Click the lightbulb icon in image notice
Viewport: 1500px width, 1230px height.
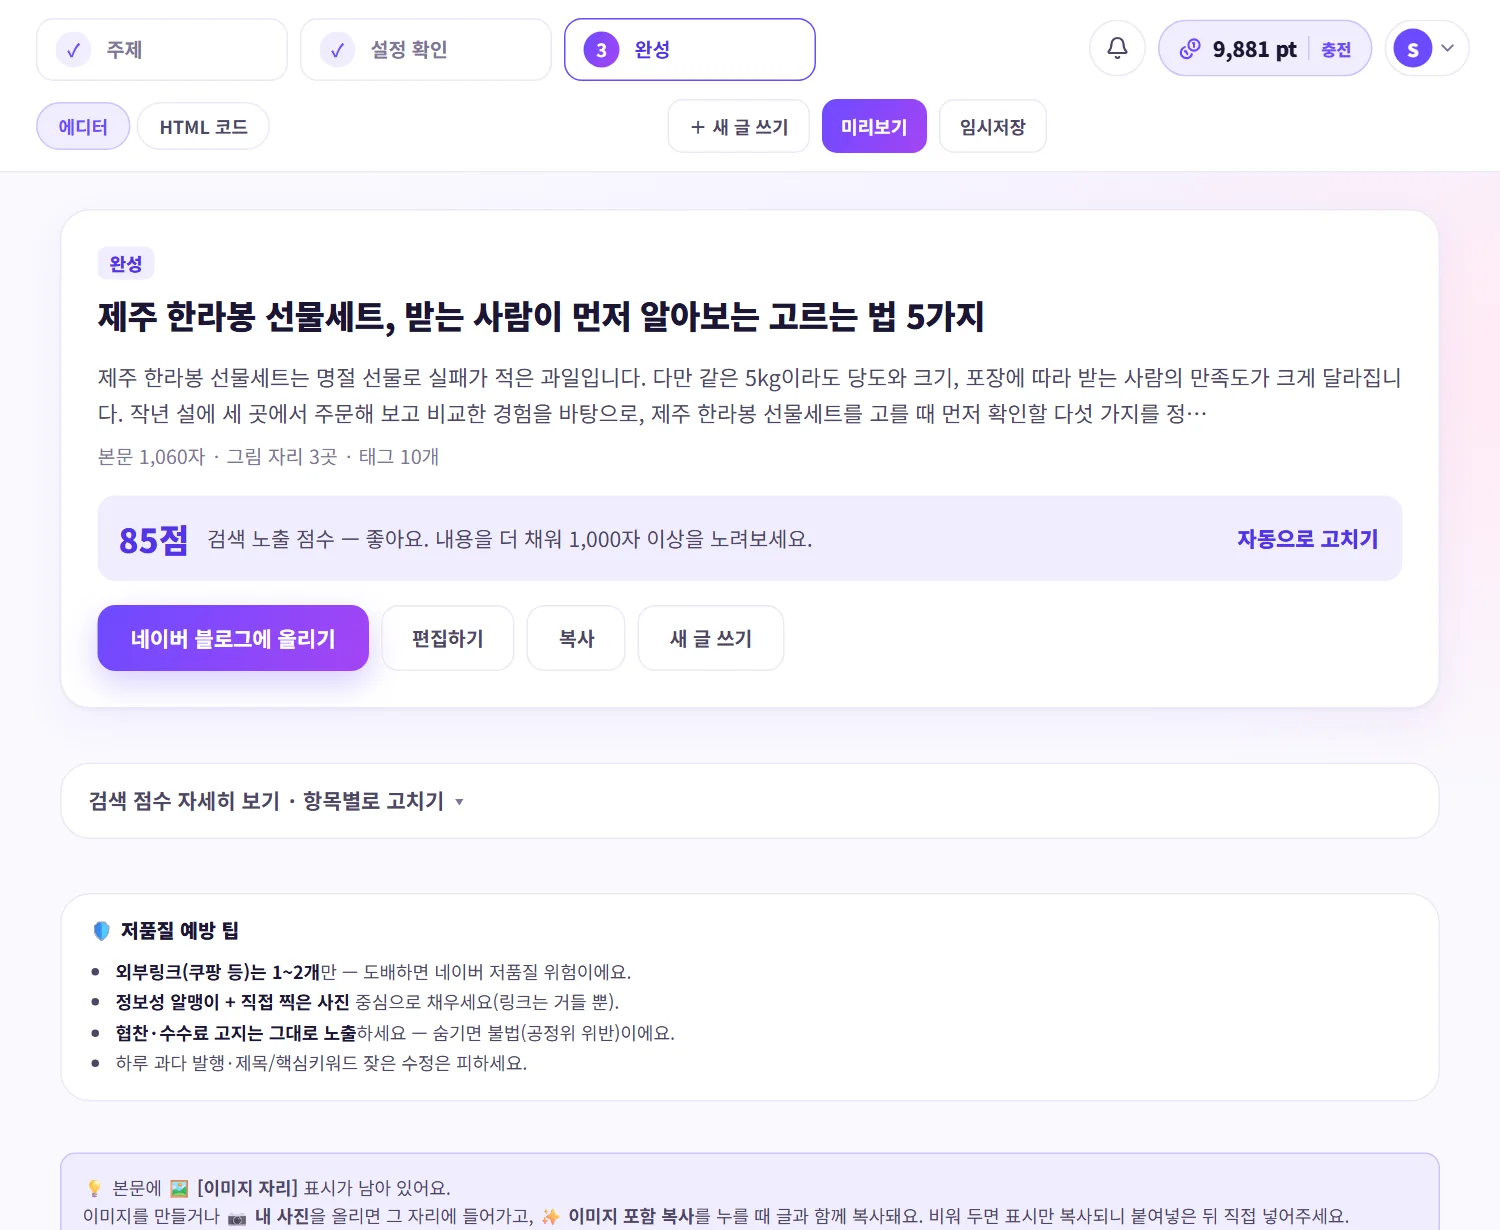pyautogui.click(x=94, y=1188)
